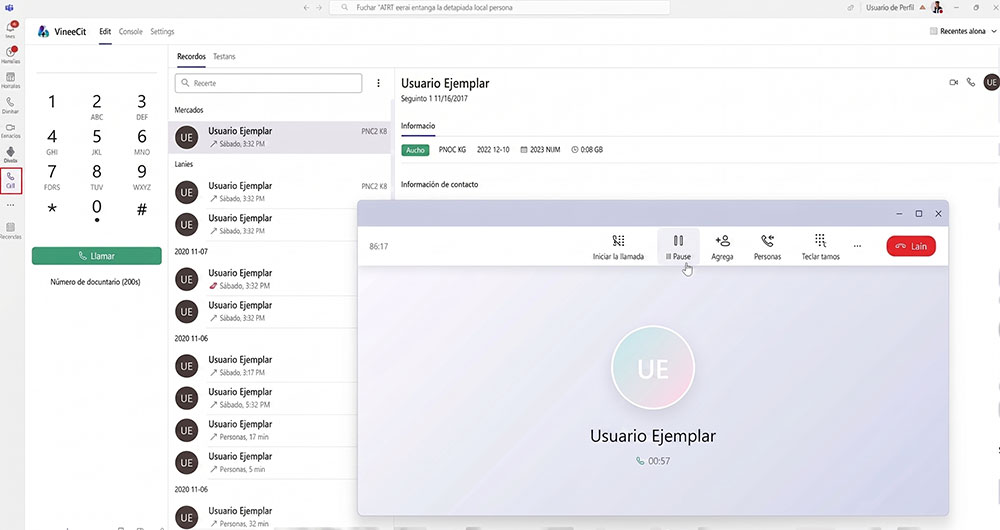The width and height of the screenshot is (1000, 530).
Task: Click the large UE avatar in call window
Action: click(x=652, y=368)
